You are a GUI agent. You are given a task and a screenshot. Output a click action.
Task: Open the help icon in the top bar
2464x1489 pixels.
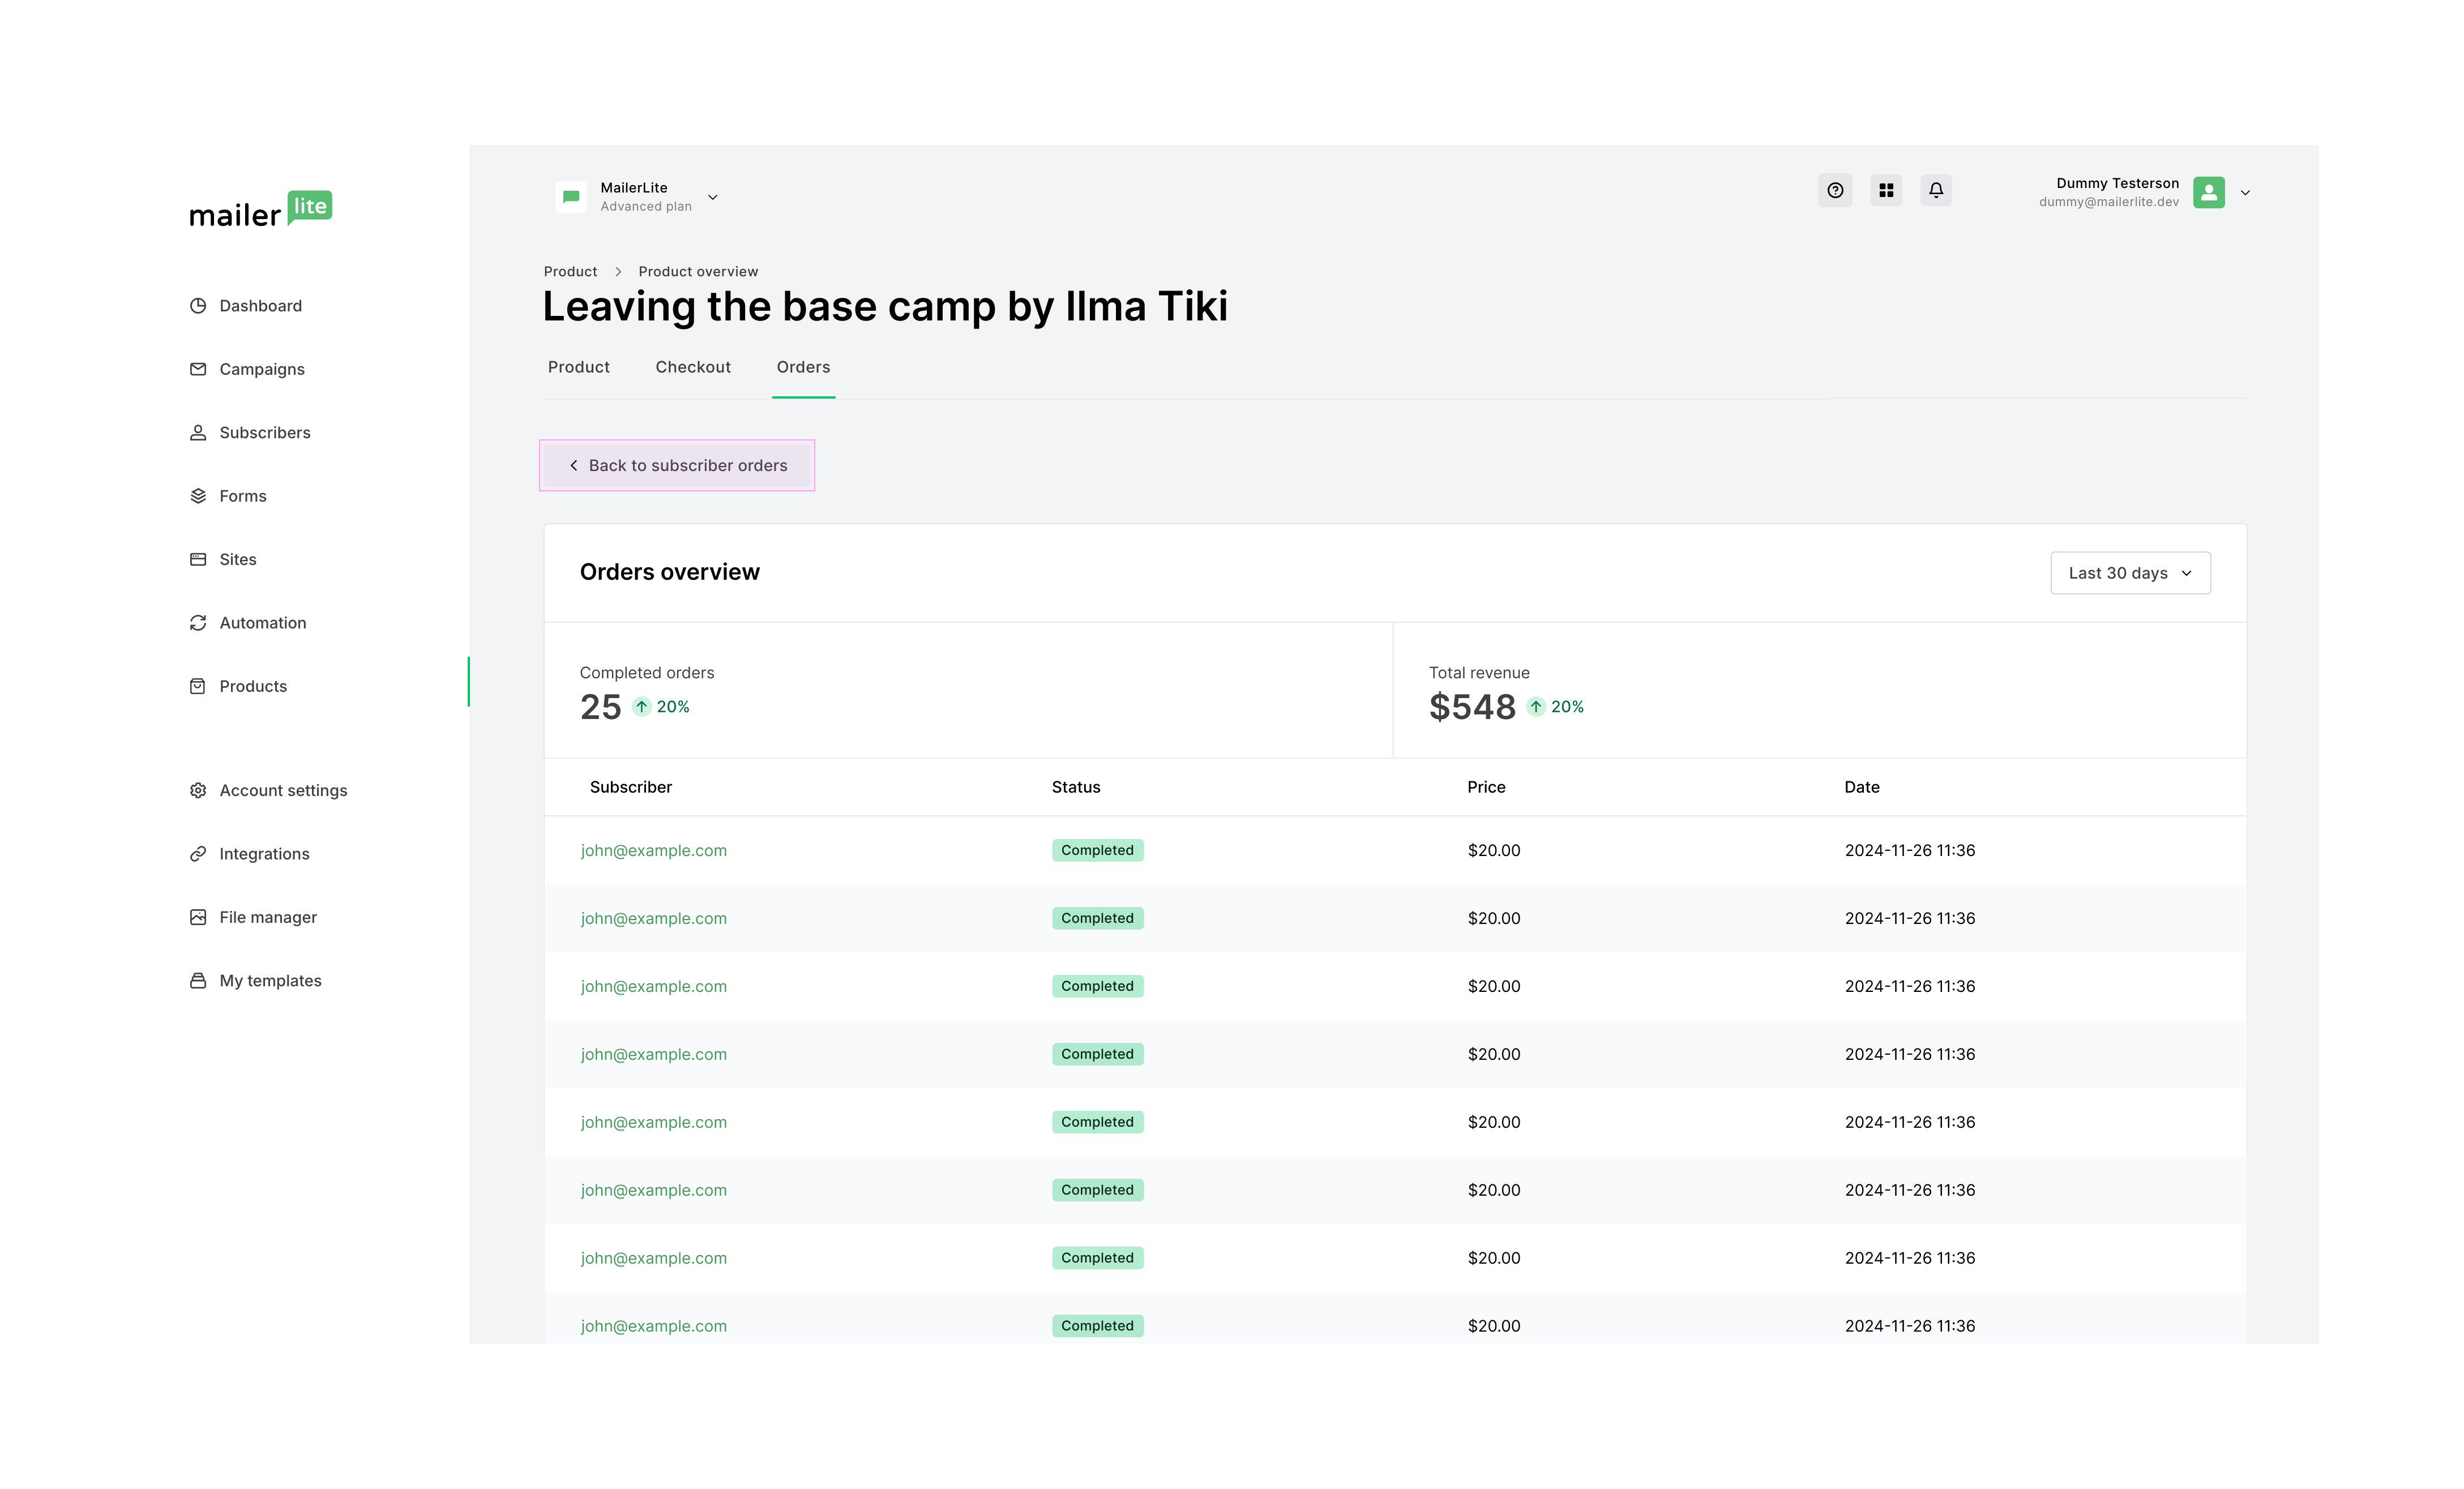(1835, 190)
